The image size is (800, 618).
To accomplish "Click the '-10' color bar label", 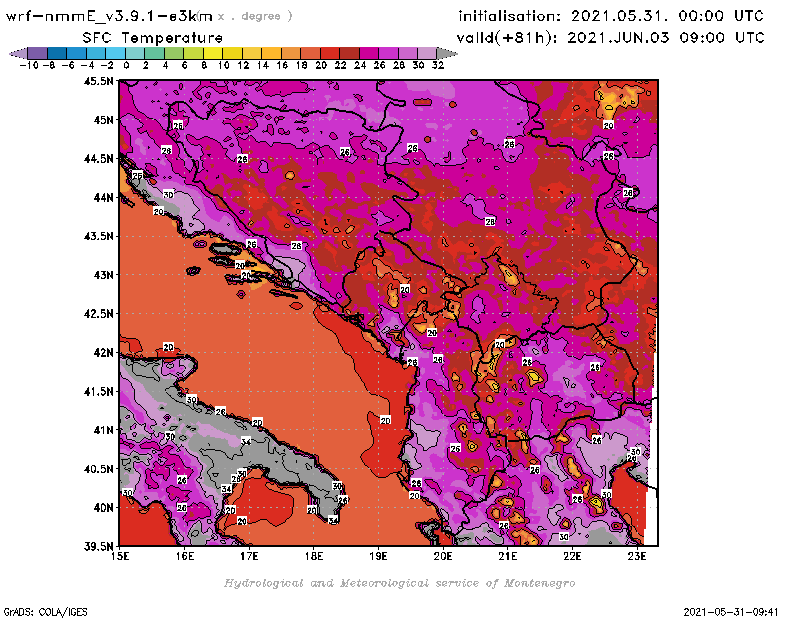I will pyautogui.click(x=29, y=65).
